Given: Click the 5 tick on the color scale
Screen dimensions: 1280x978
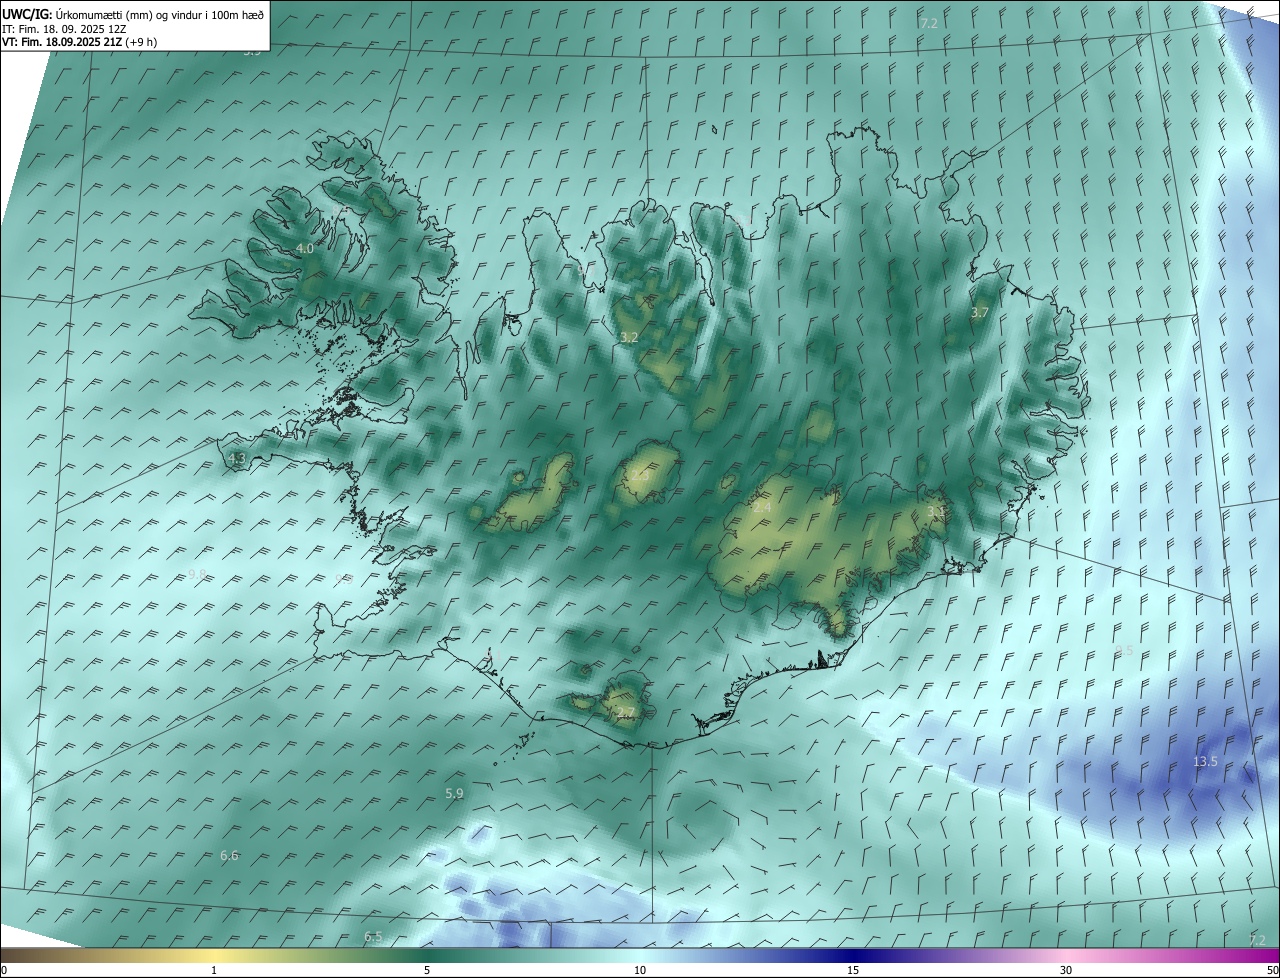Looking at the screenshot, I should [427, 970].
